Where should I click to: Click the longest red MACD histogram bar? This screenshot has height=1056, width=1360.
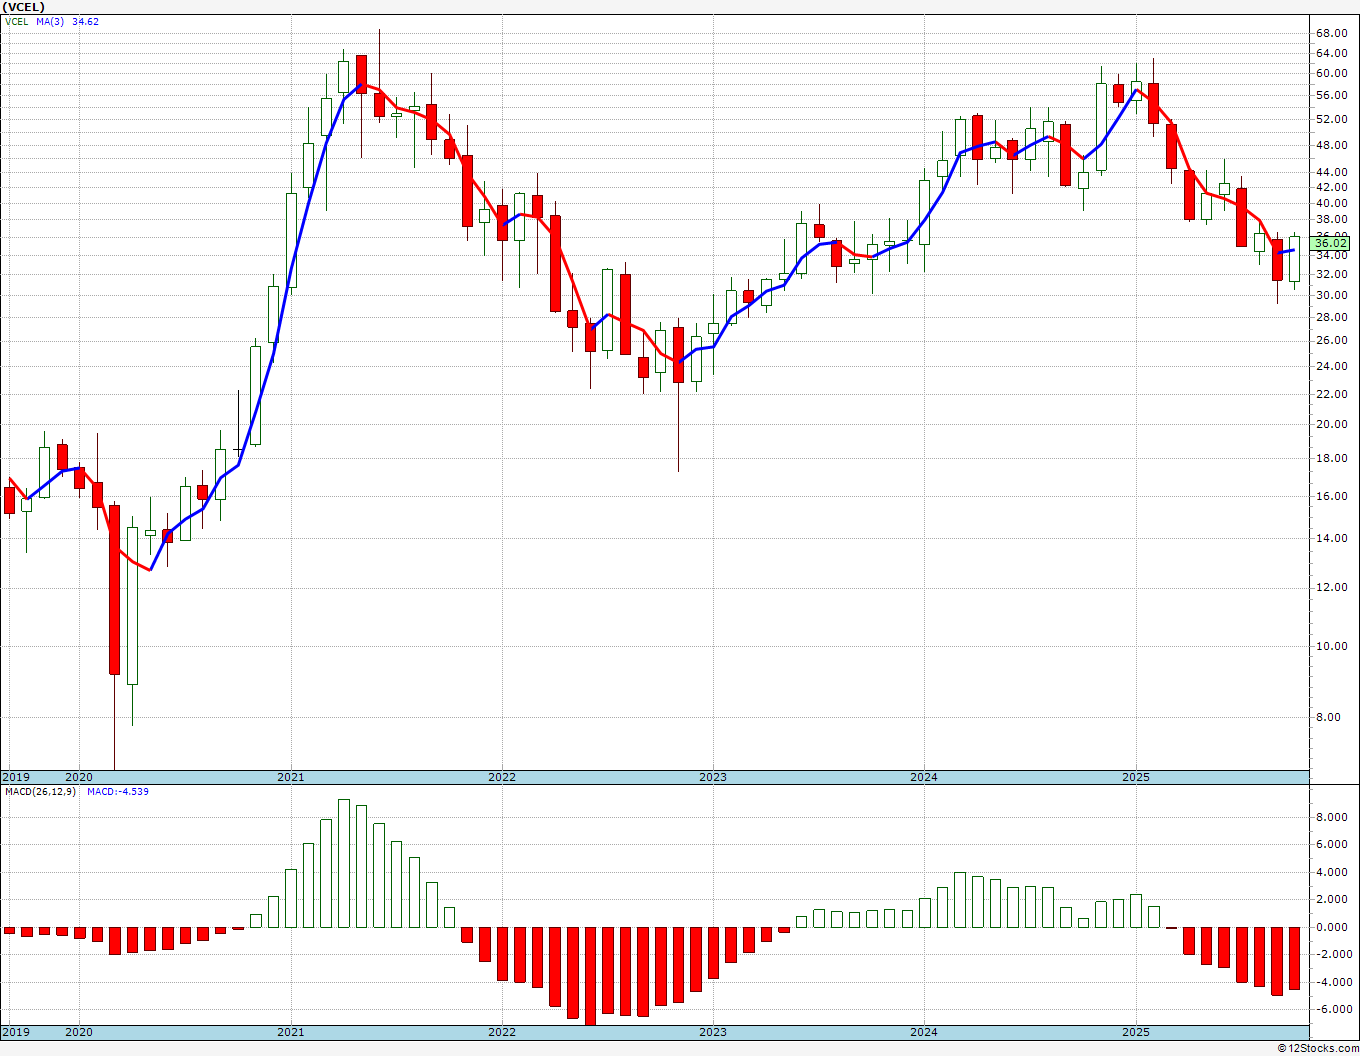click(x=590, y=975)
